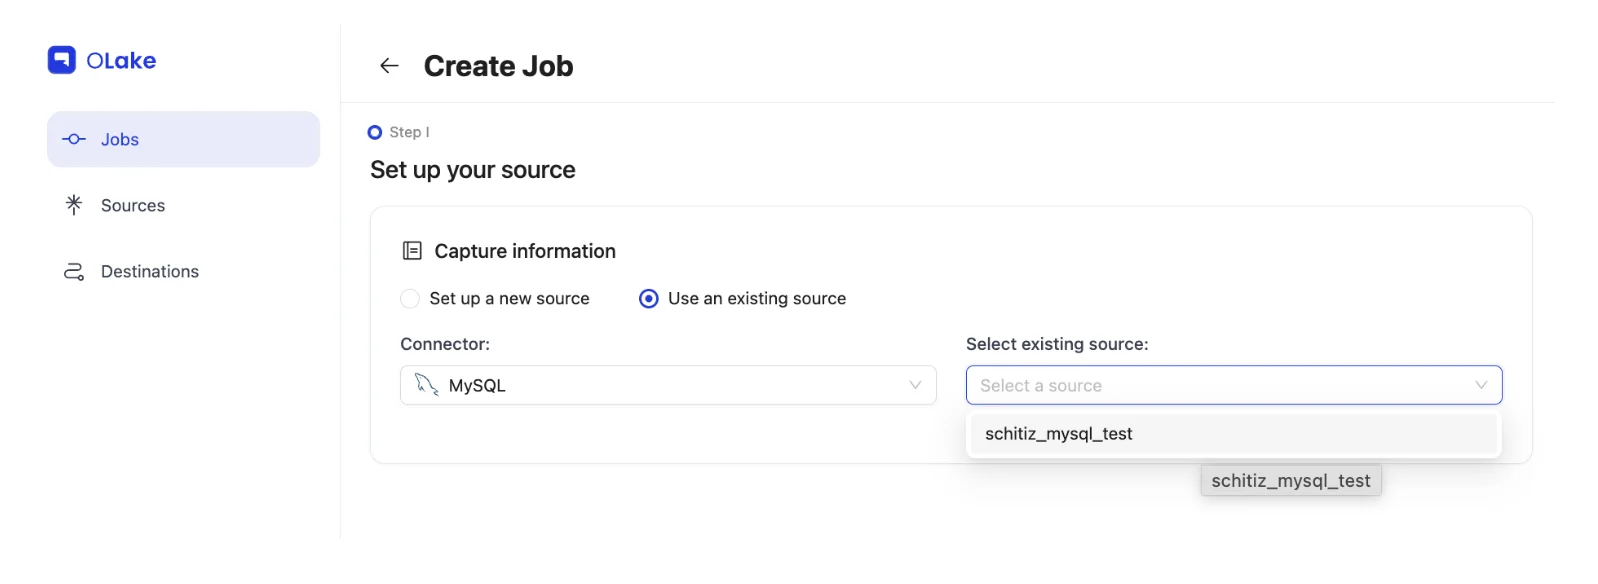1598x584 pixels.
Task: Select the 'Set up a new source' radio button
Action: click(410, 299)
